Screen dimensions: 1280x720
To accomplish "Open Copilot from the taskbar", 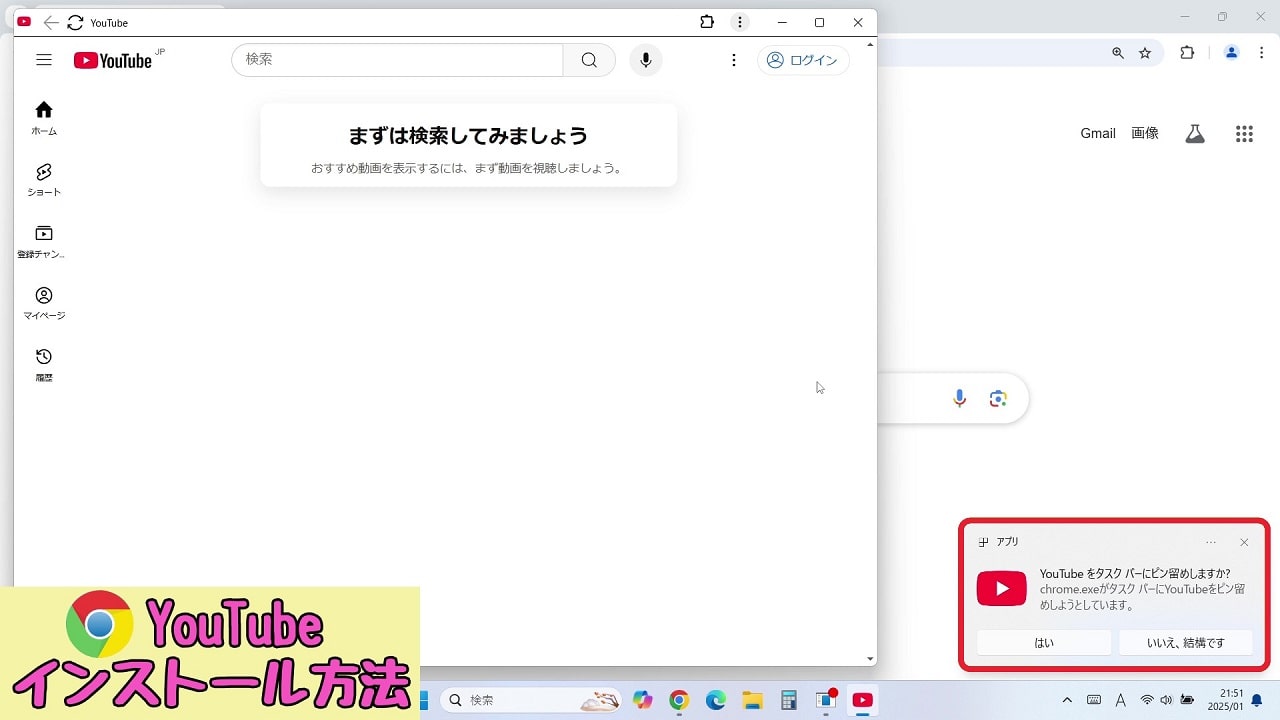I will (643, 701).
